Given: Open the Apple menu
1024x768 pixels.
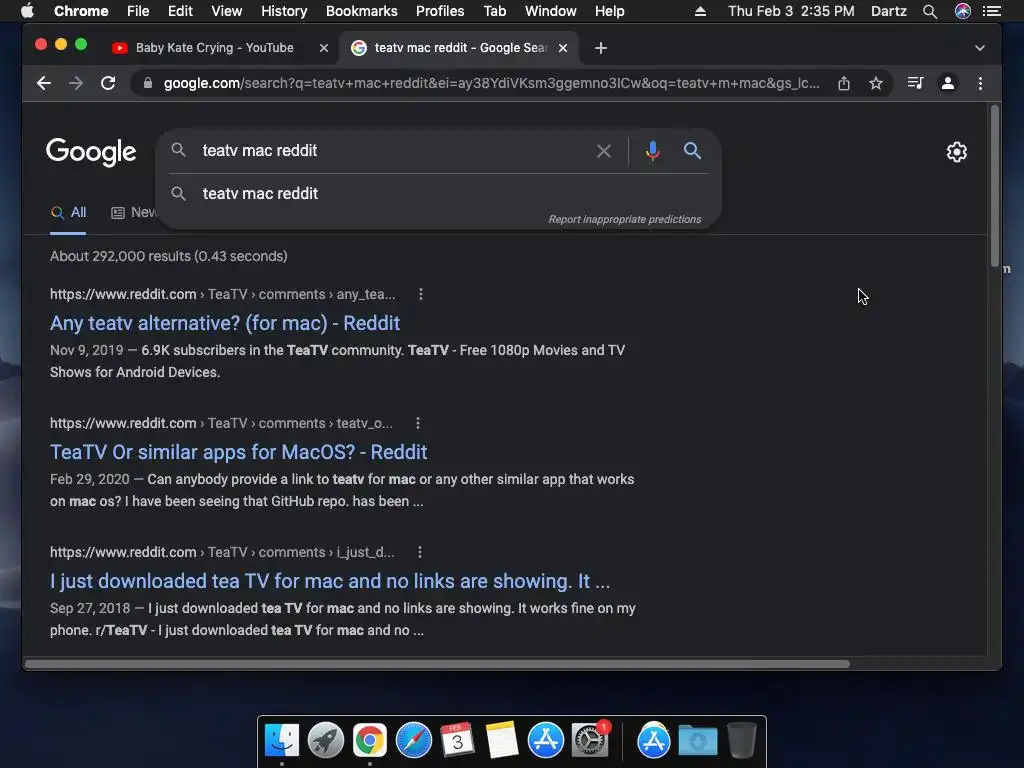Looking at the screenshot, I should (x=27, y=11).
